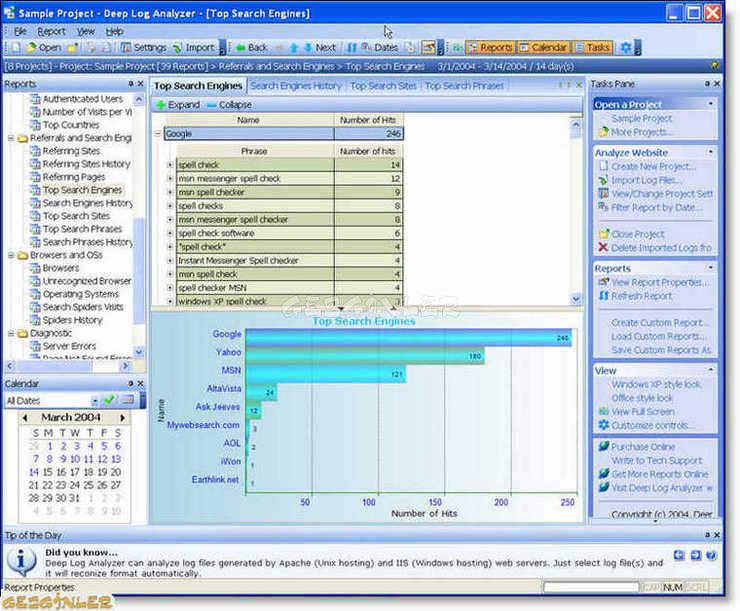740x611 pixels.
Task: Collapse the View section in Tasks Pane
Action: click(711, 369)
